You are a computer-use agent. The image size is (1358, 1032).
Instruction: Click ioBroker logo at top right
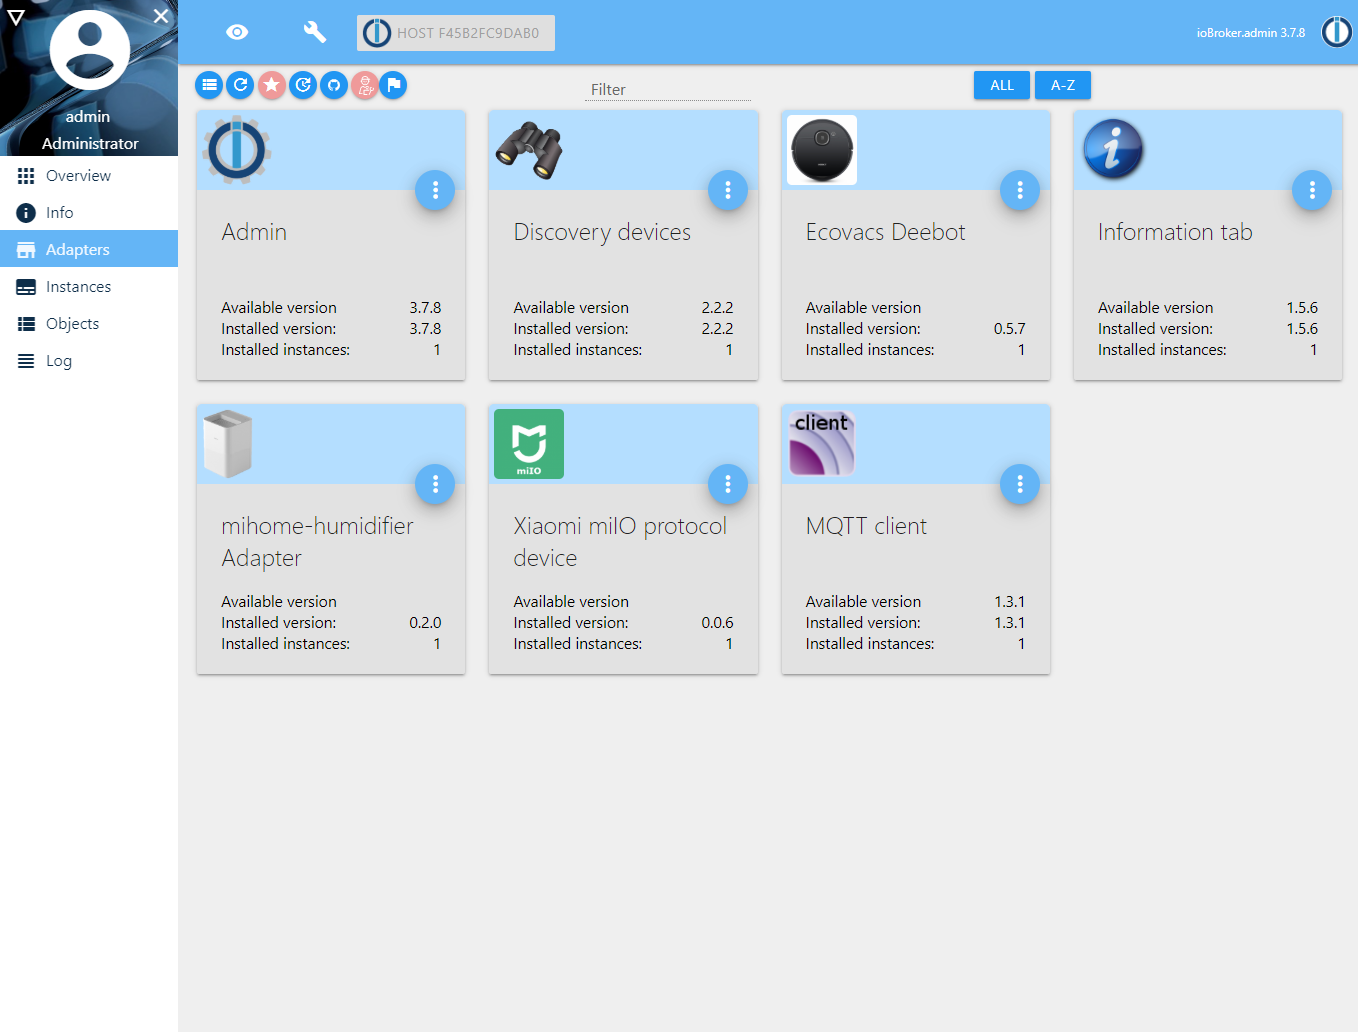pos(1336,32)
